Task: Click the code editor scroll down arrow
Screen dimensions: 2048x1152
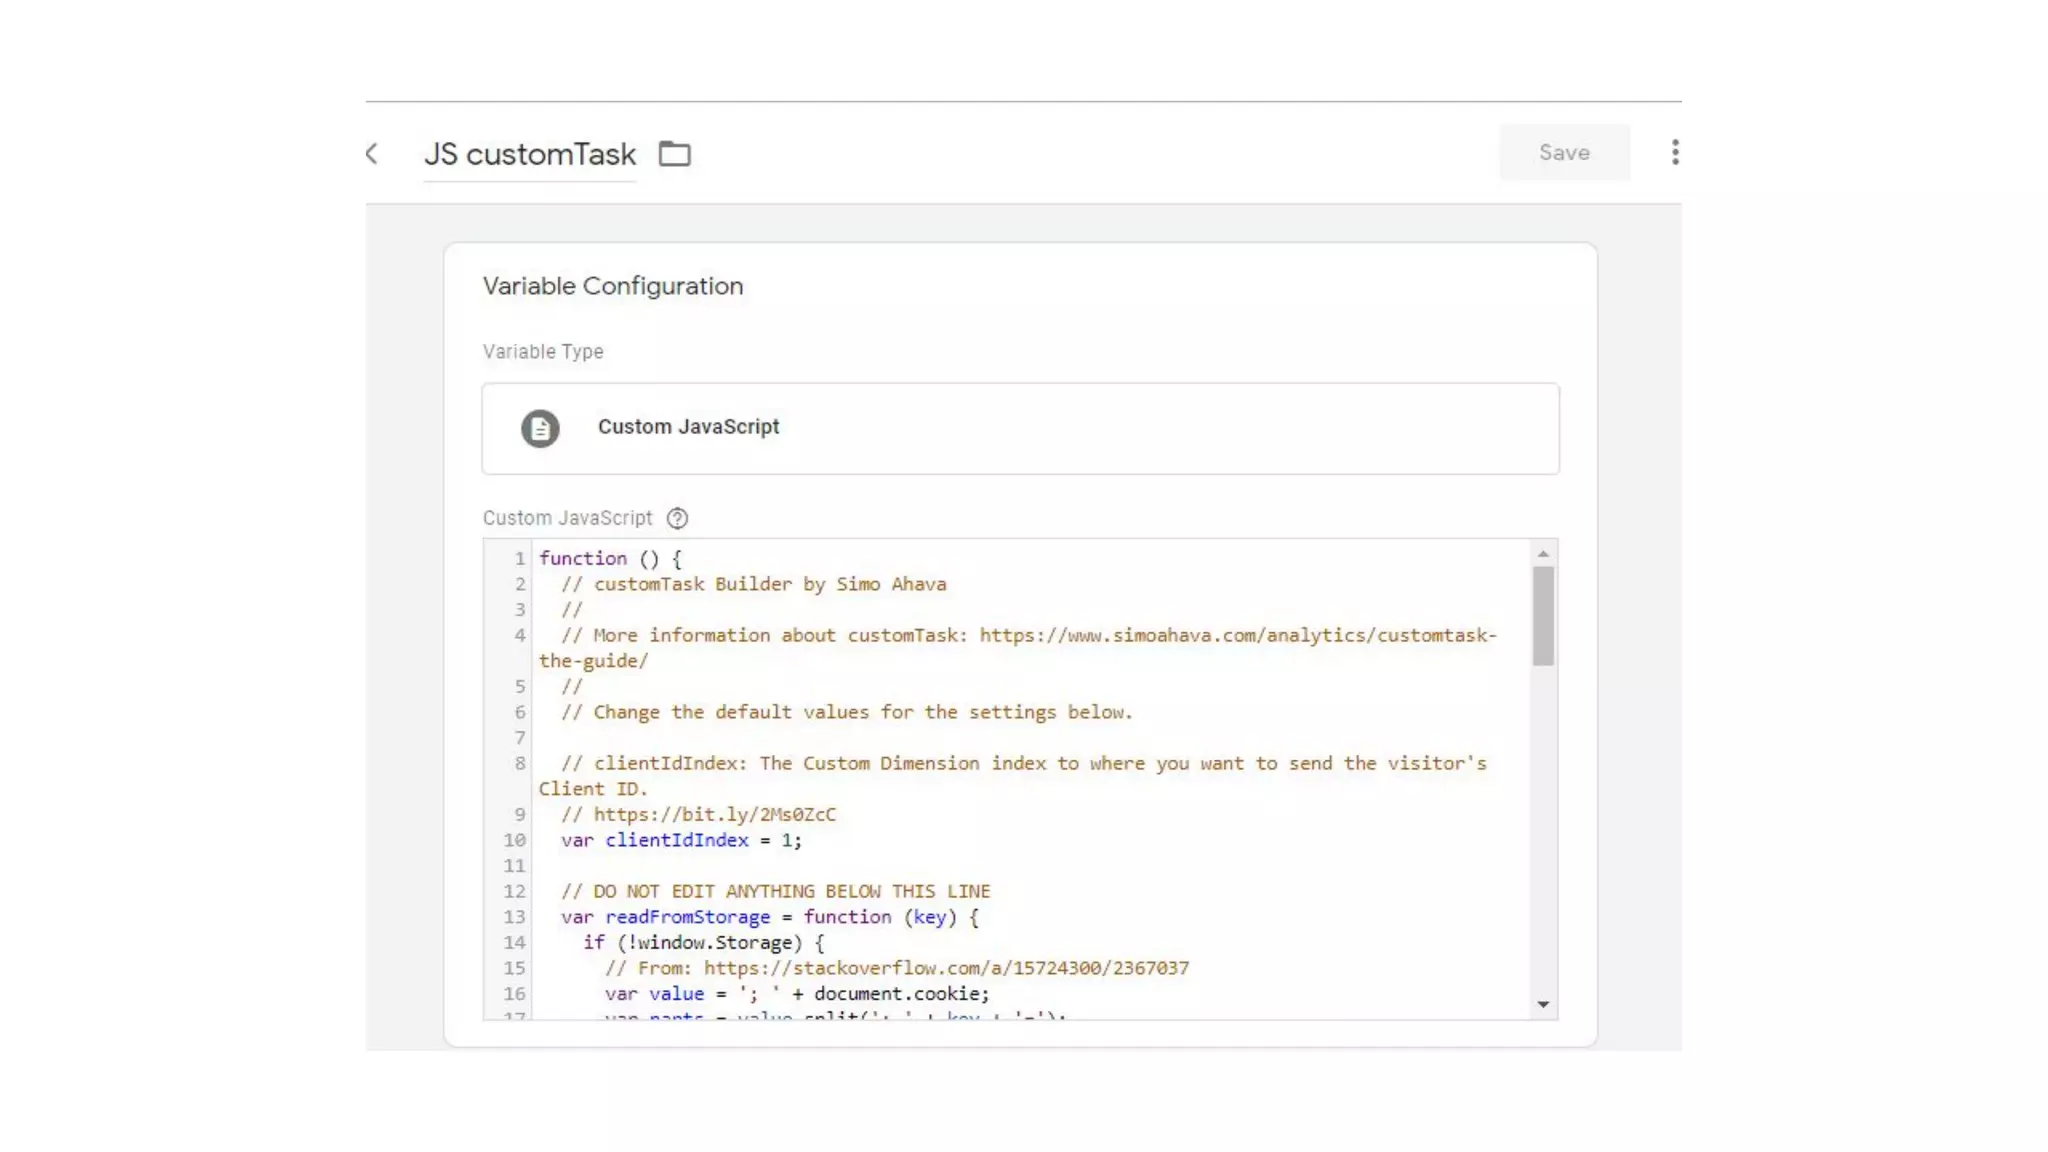Action: [x=1543, y=1004]
